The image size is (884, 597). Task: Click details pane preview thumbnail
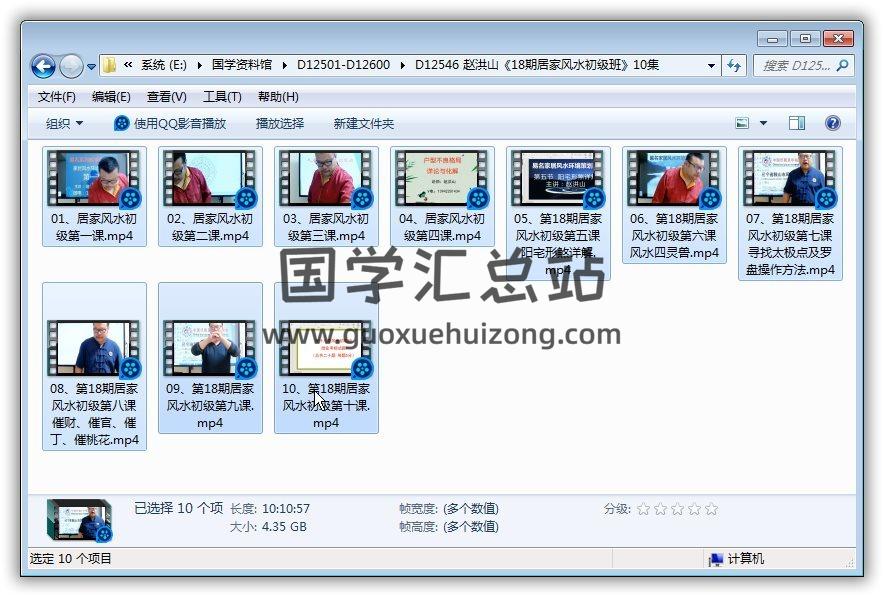click(x=79, y=519)
